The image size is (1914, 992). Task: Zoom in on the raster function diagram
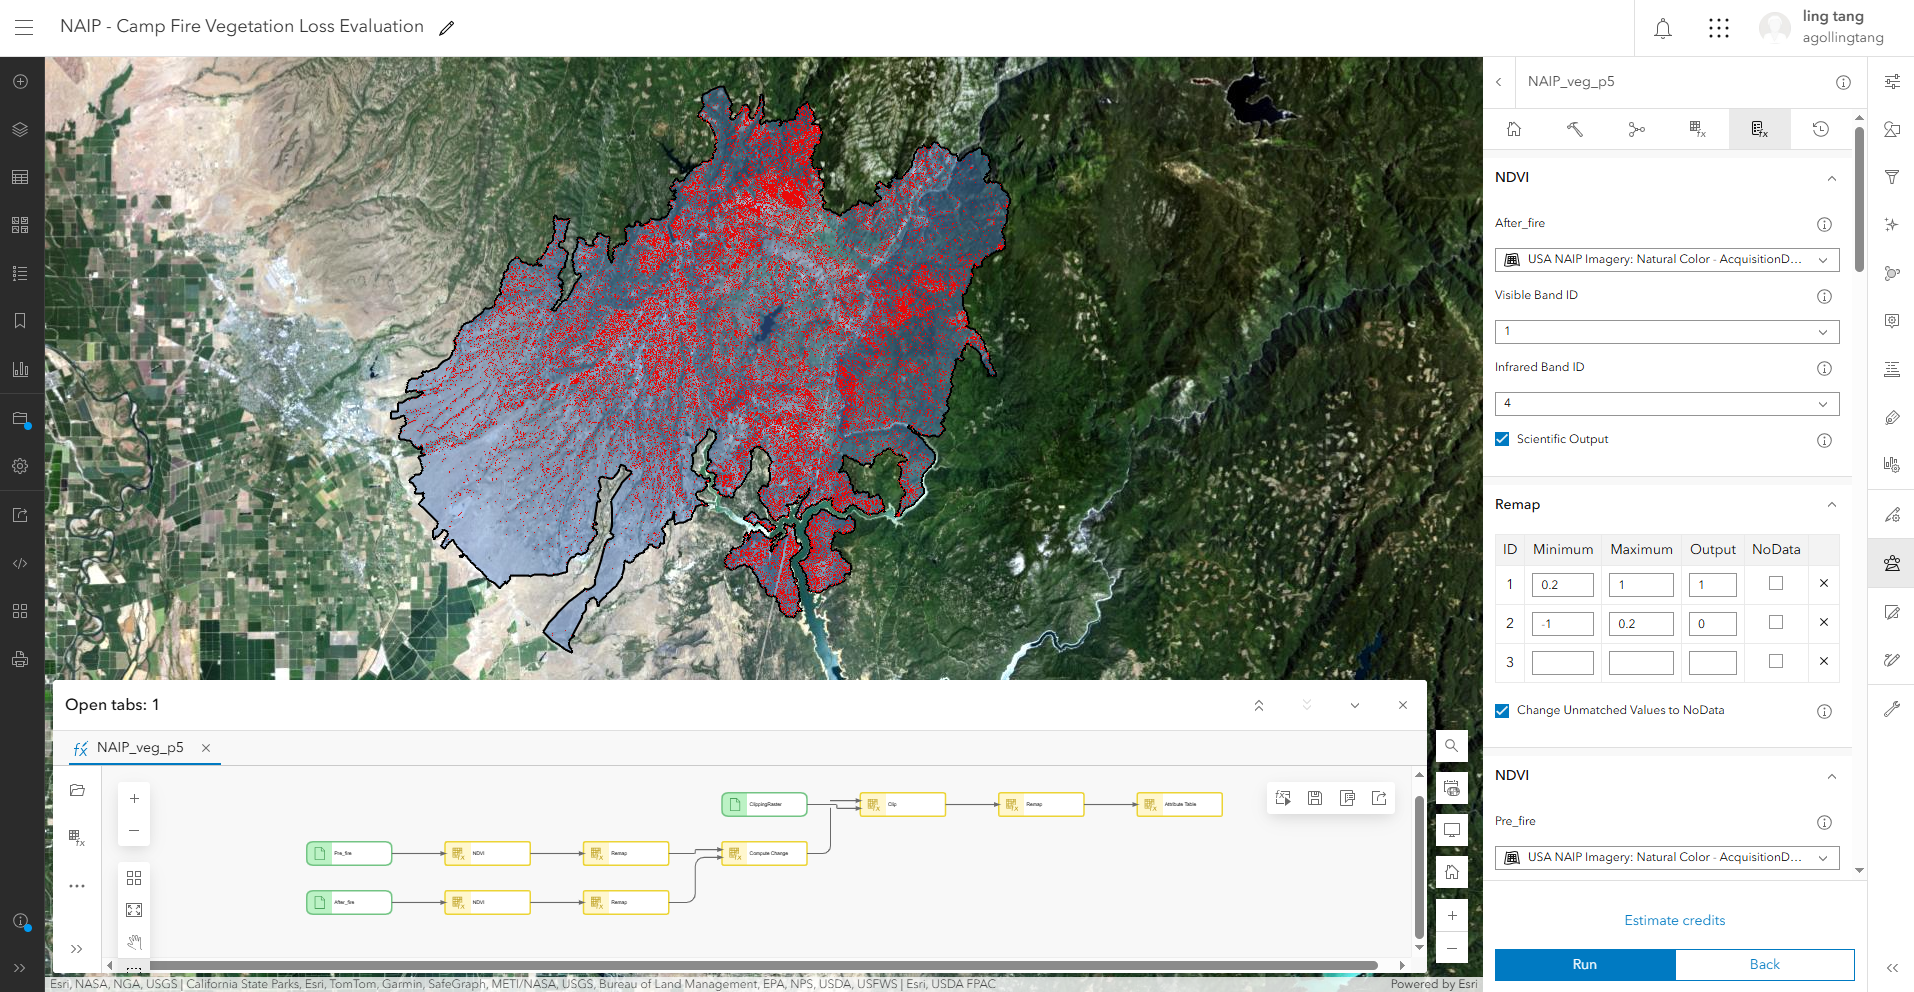134,799
